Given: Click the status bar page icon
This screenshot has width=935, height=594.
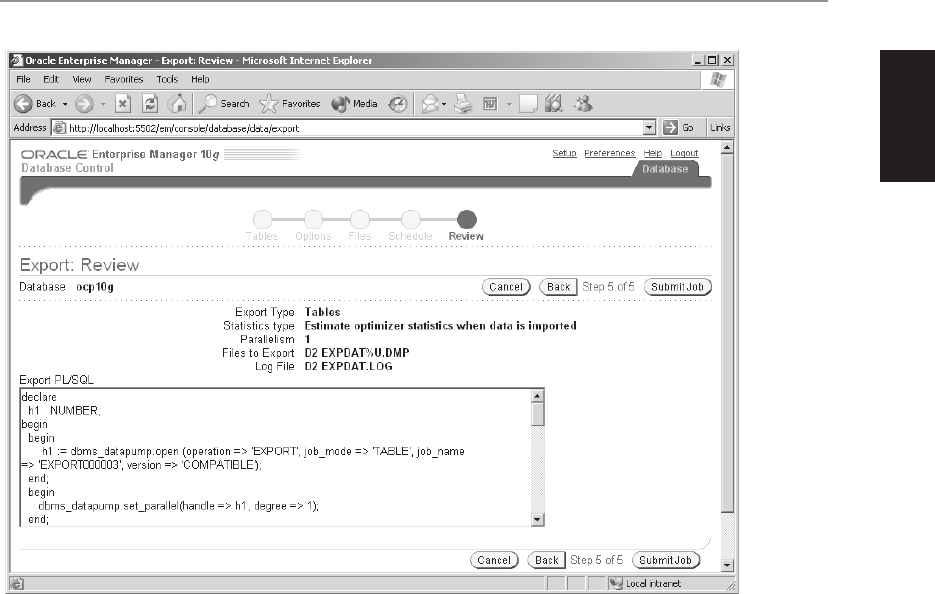Looking at the screenshot, I should point(17,583).
